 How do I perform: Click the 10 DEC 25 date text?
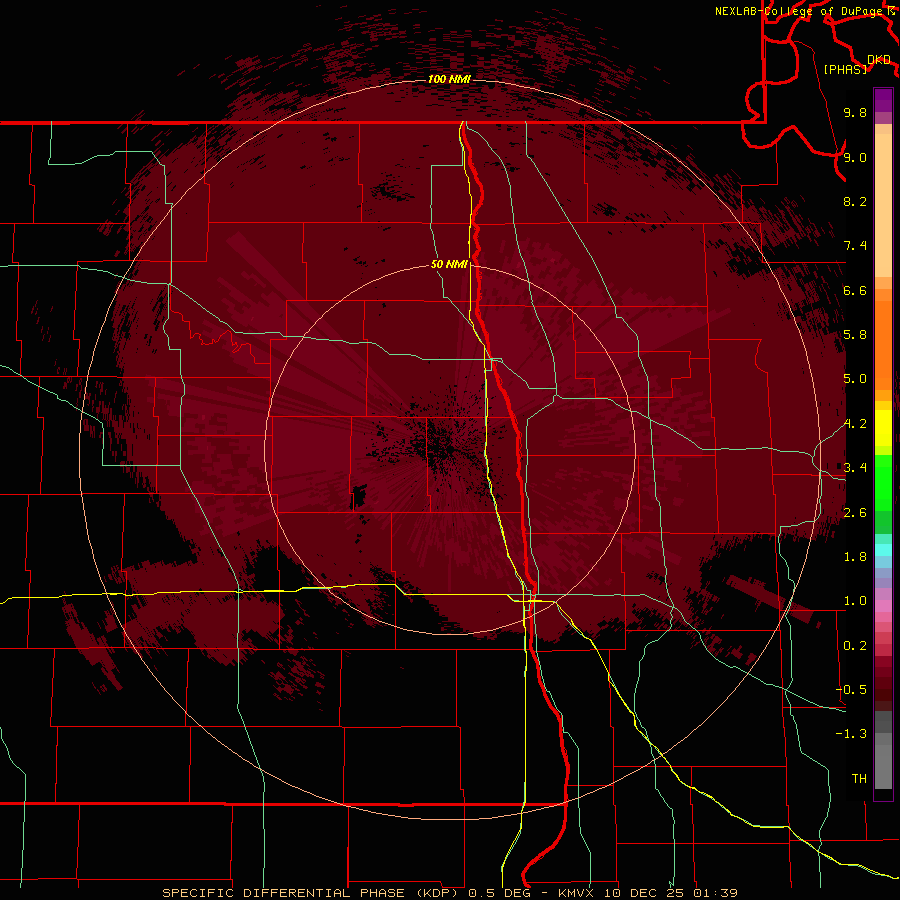pos(645,893)
